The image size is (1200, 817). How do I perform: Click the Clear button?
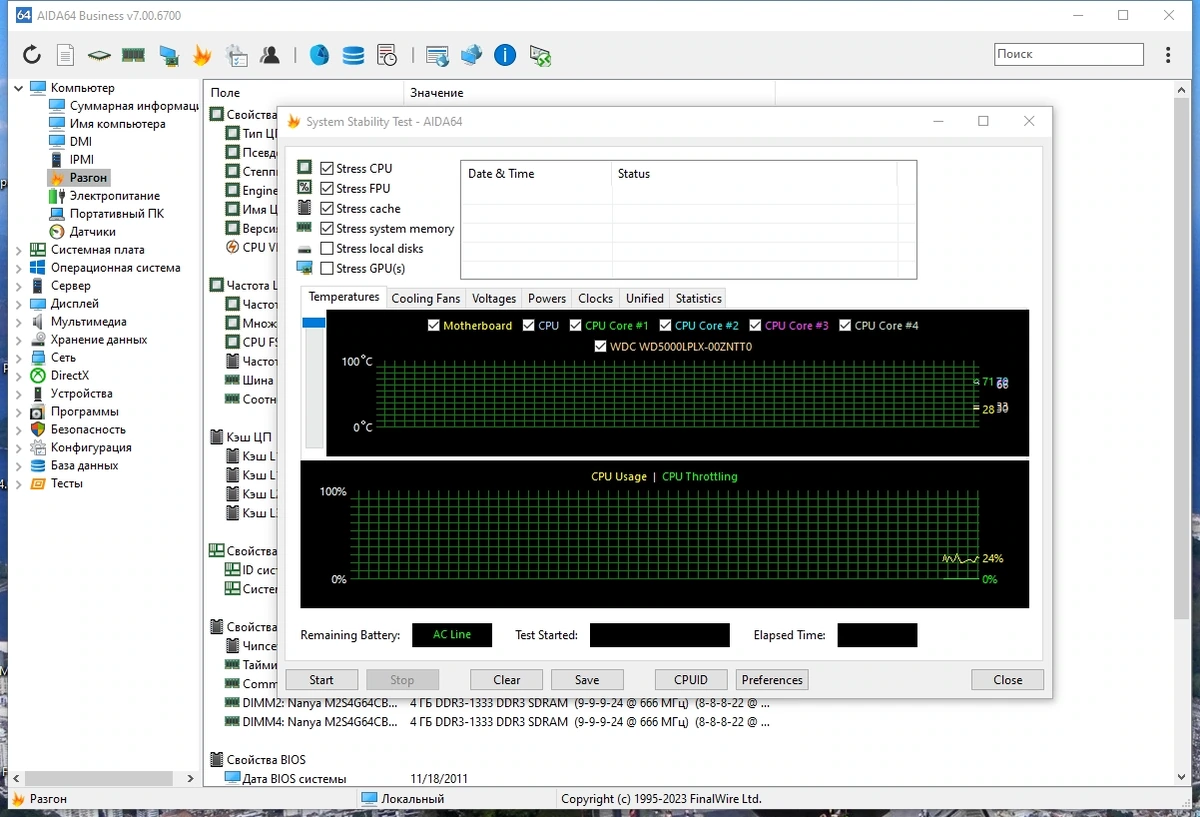pyautogui.click(x=507, y=680)
